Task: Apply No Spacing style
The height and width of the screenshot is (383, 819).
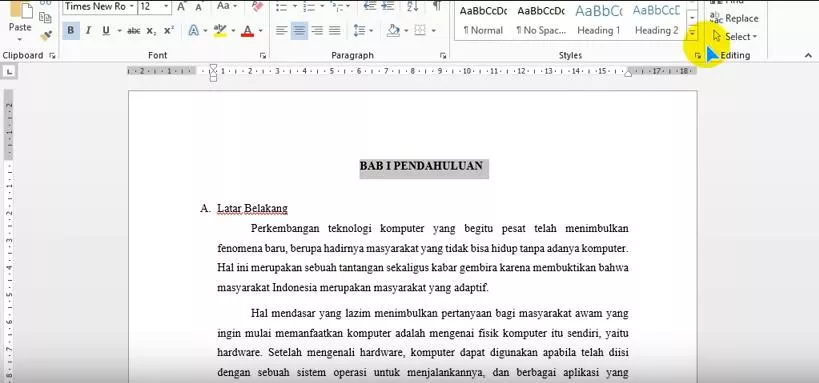Action: [x=541, y=20]
